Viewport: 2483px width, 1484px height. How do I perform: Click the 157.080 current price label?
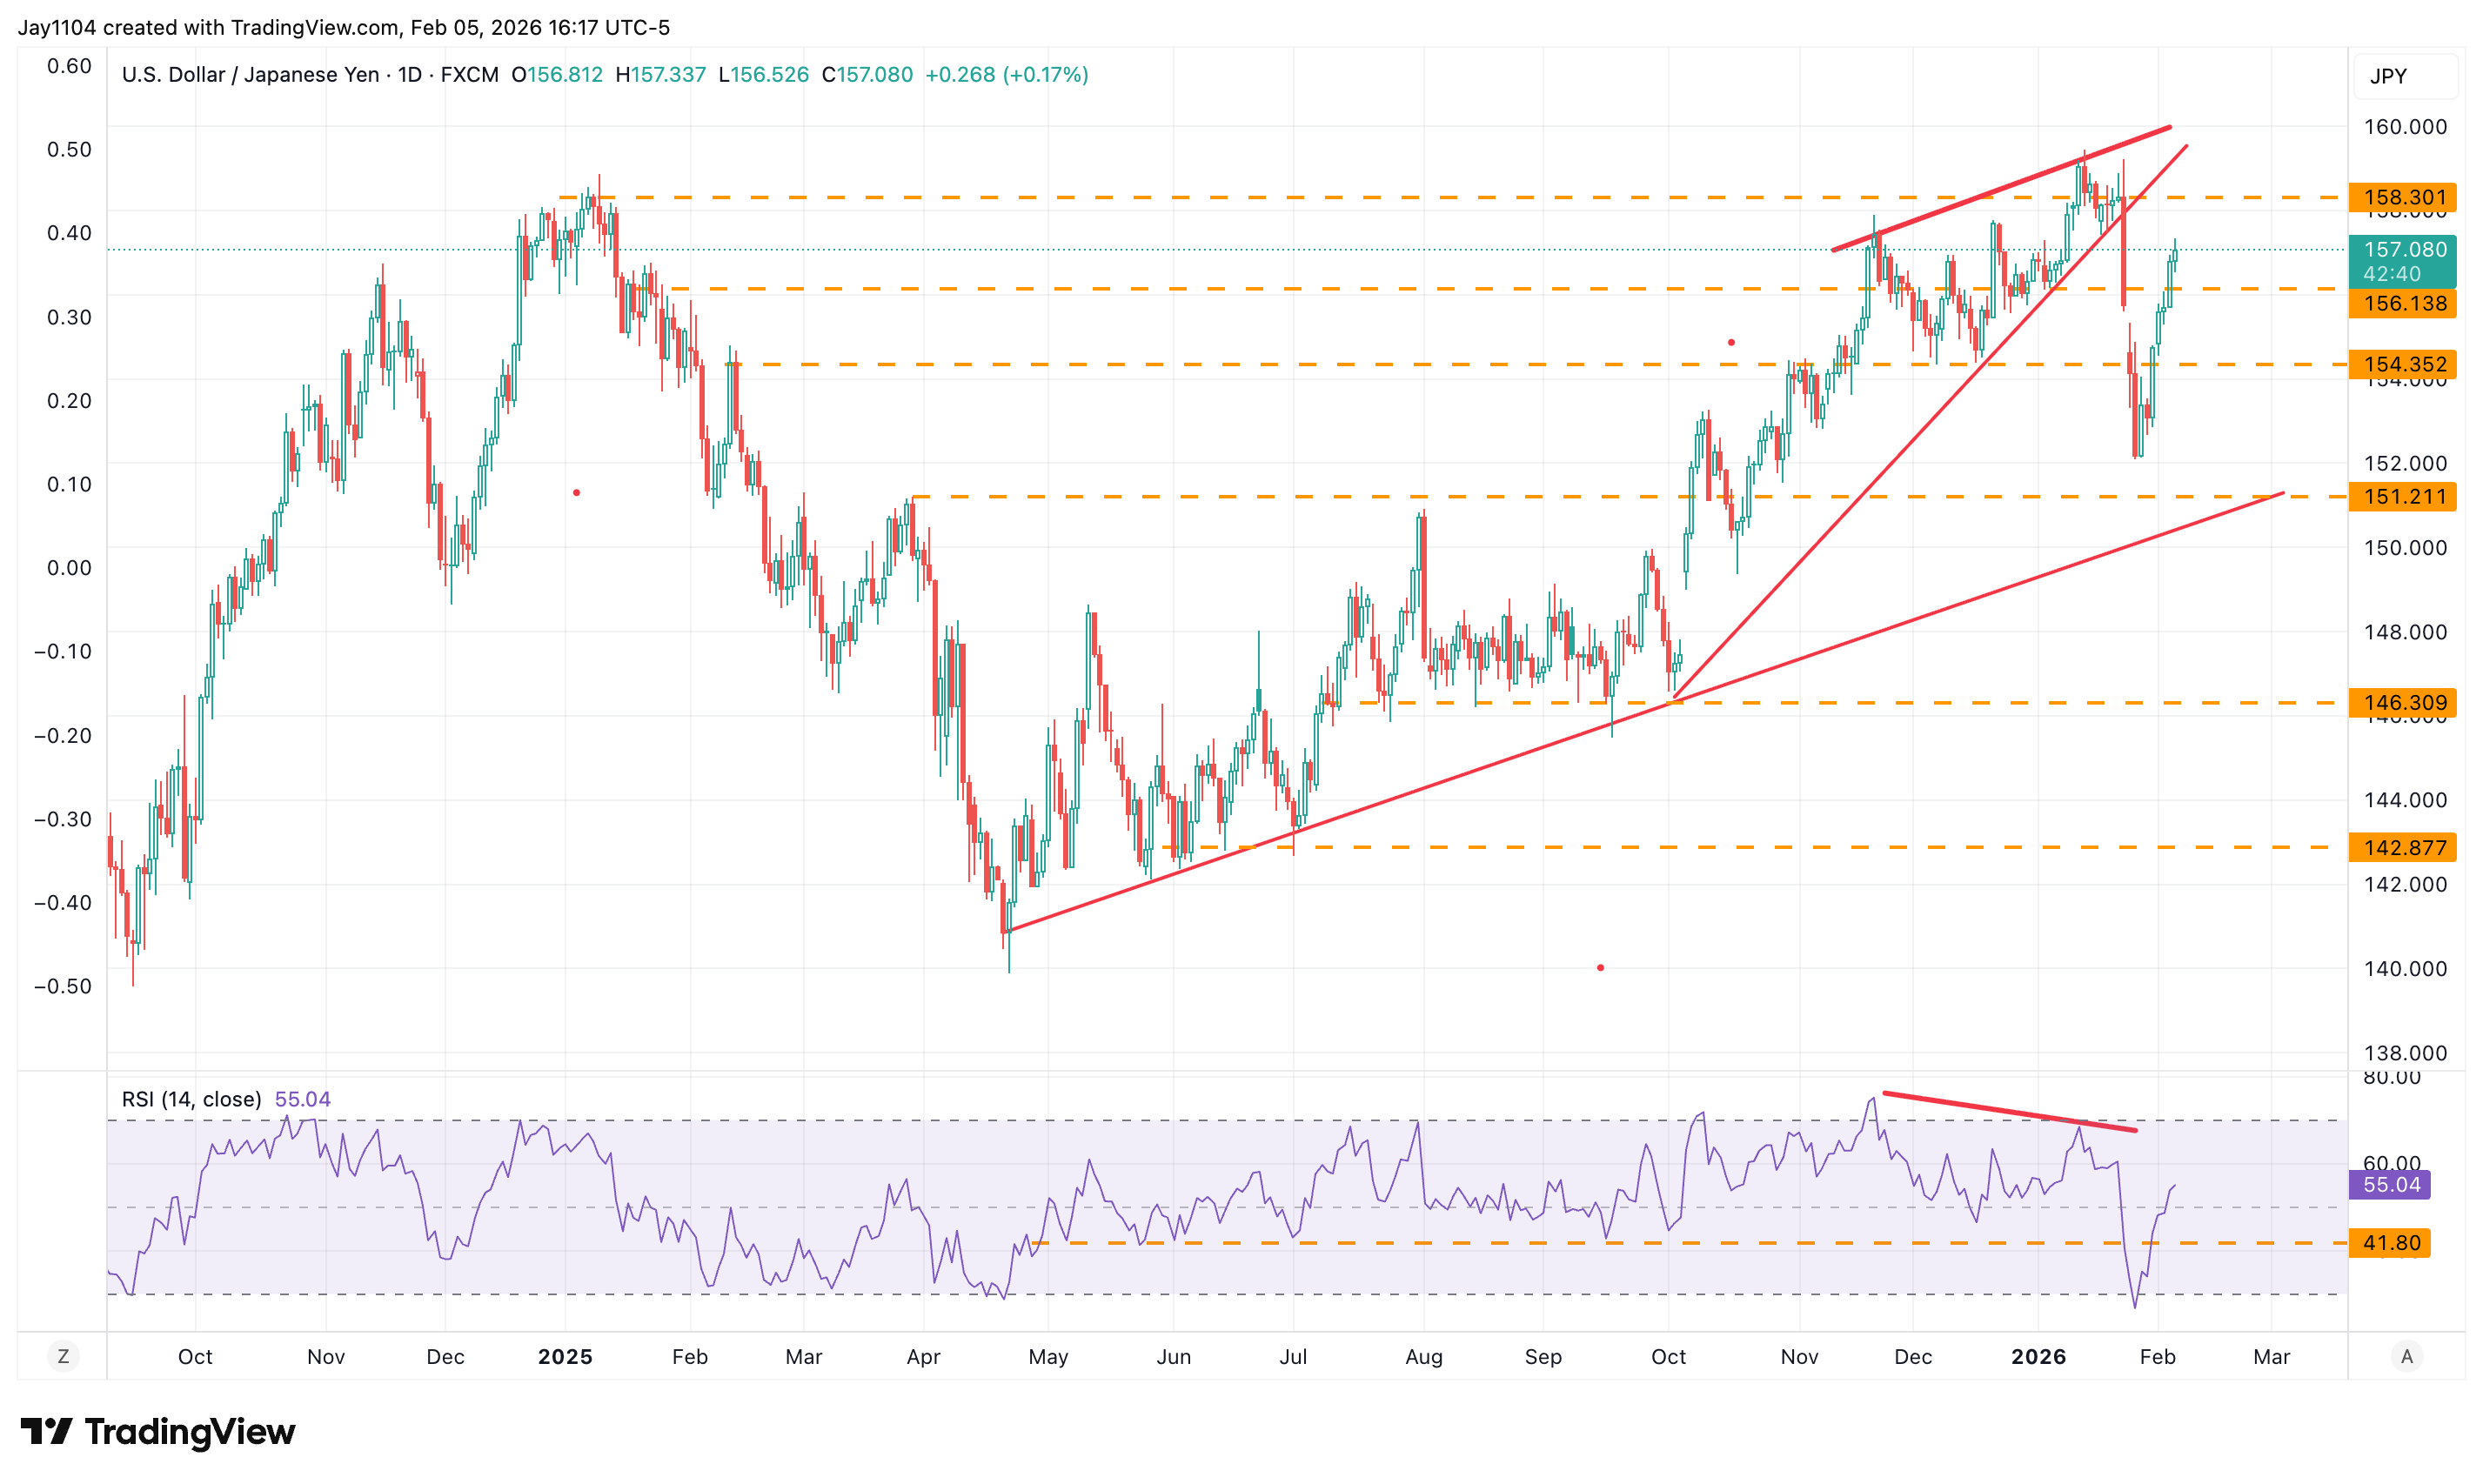coord(2404,249)
